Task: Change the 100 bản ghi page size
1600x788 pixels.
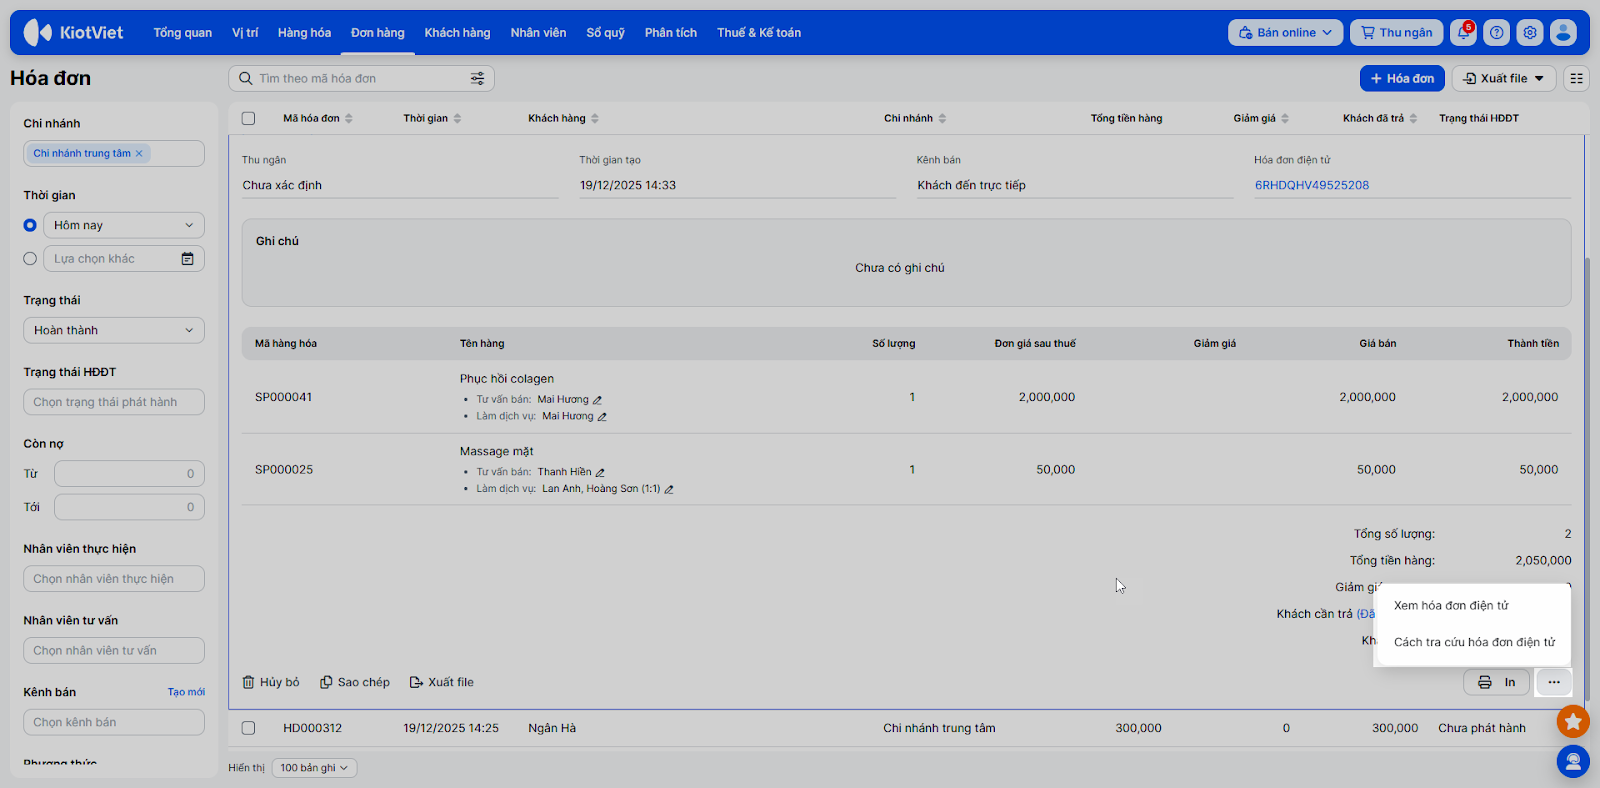Action: point(314,769)
